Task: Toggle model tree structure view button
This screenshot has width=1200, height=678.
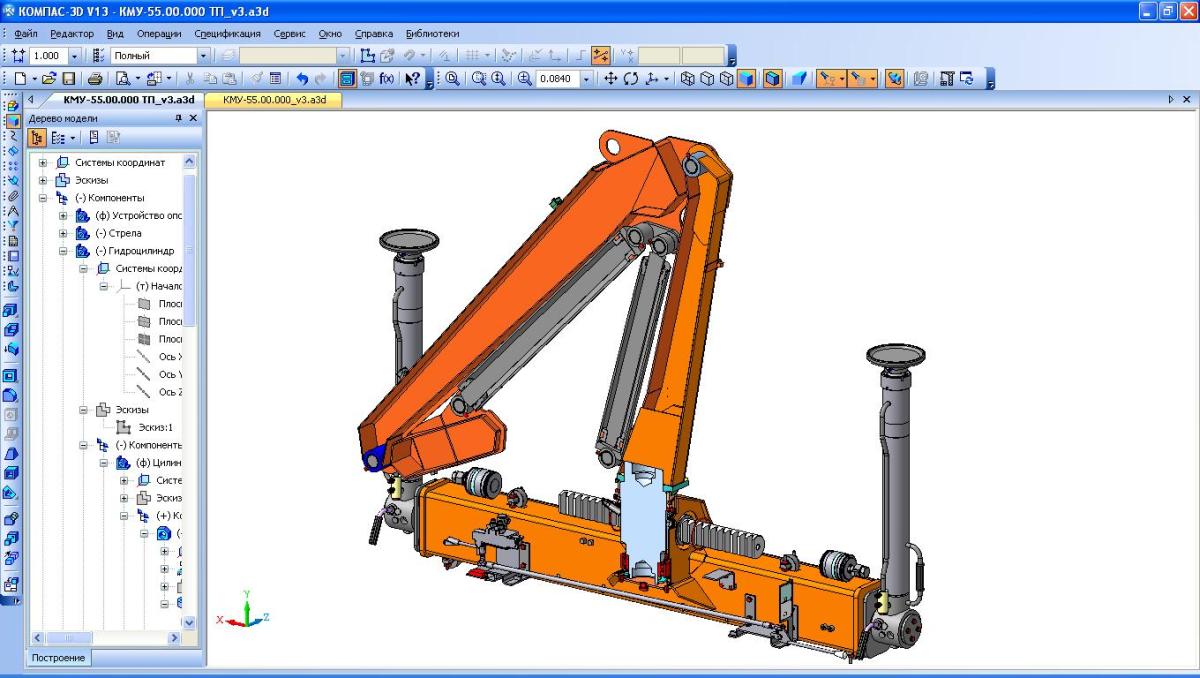Action: click(x=38, y=138)
